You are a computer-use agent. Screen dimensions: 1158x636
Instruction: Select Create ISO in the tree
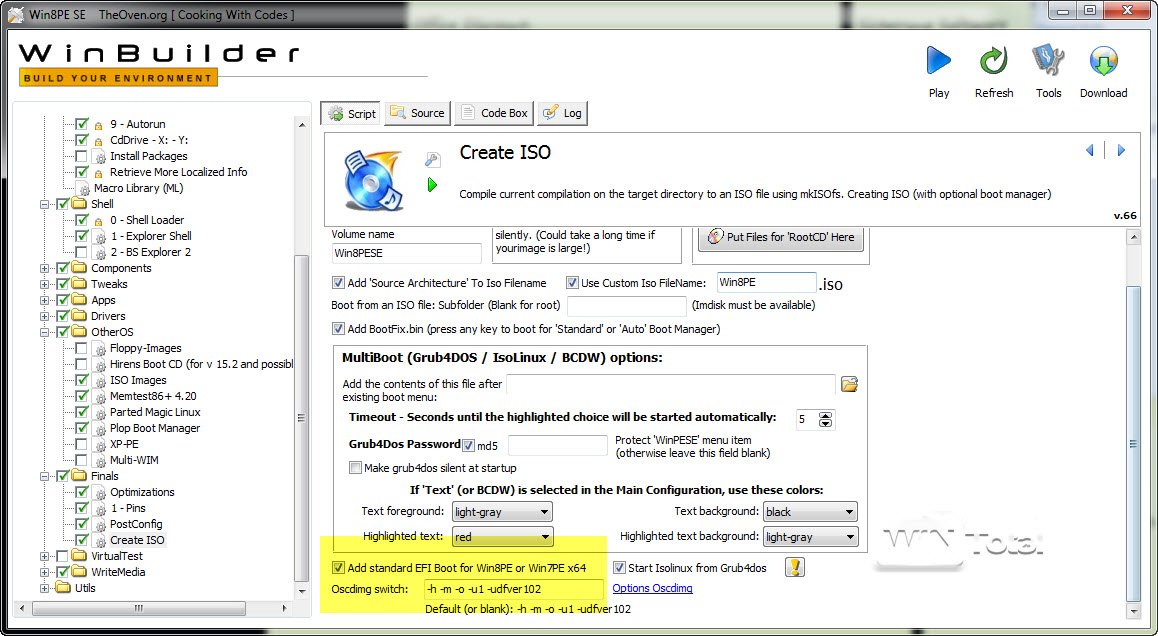pyautogui.click(x=137, y=540)
